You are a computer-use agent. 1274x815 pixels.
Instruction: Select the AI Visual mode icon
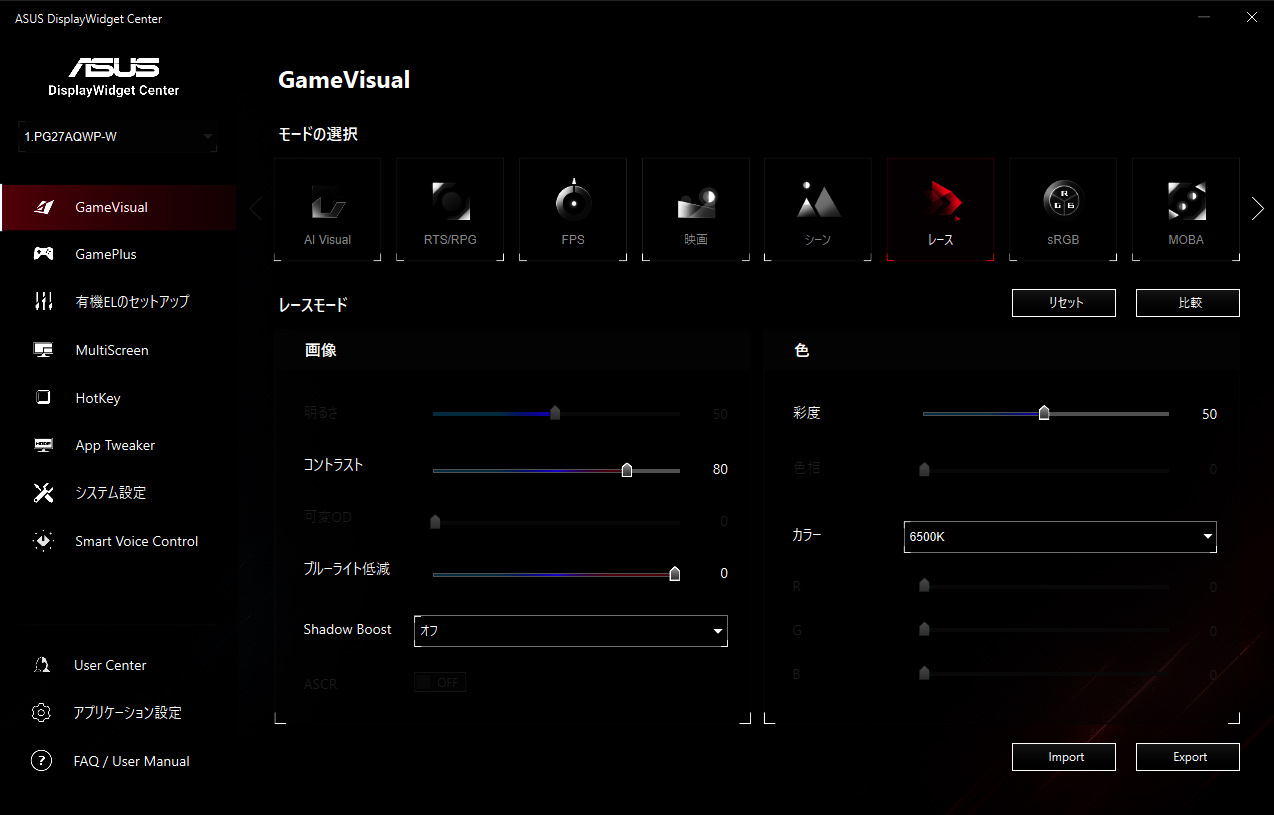[327, 203]
